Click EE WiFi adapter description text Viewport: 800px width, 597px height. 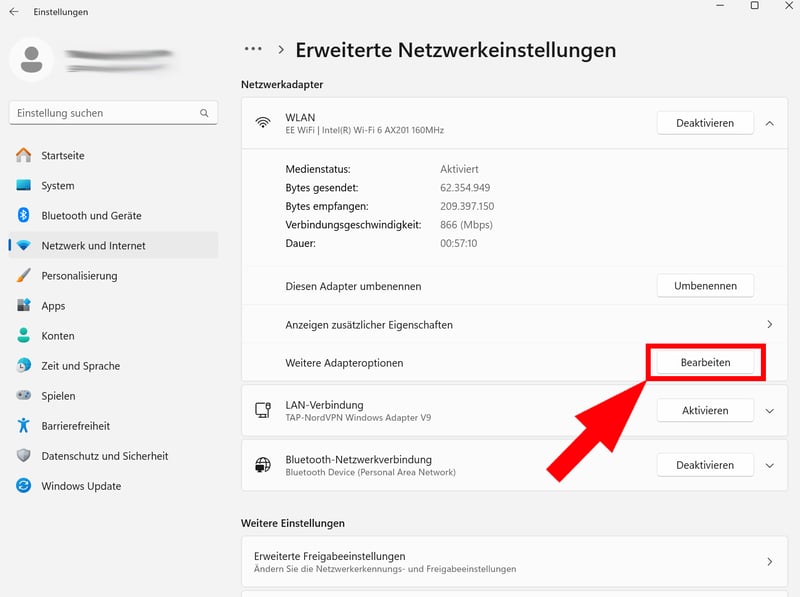point(364,130)
